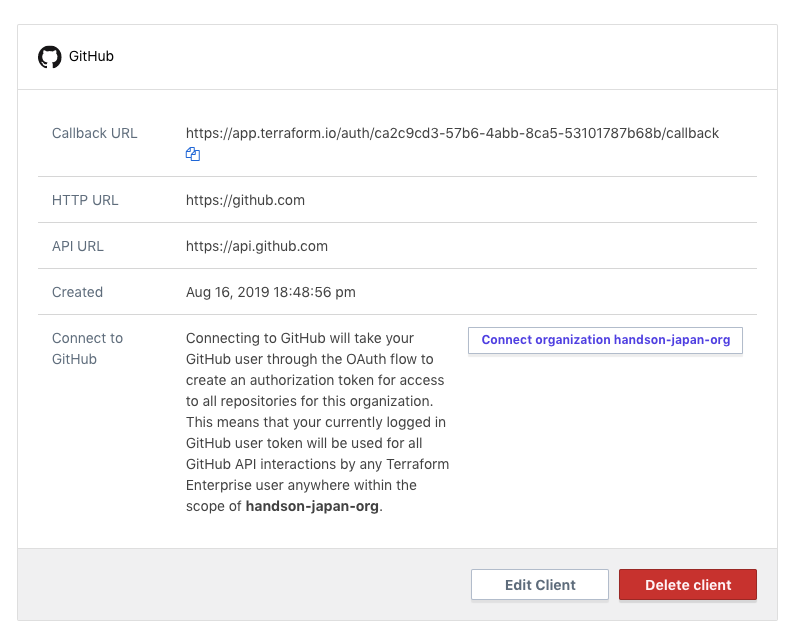Viewport: 797px width, 631px height.
Task: Click the Created row label
Action: [x=77, y=292]
